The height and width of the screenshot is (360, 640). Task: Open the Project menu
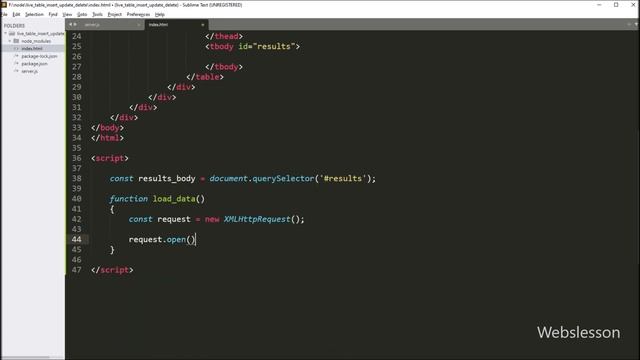coord(115,14)
